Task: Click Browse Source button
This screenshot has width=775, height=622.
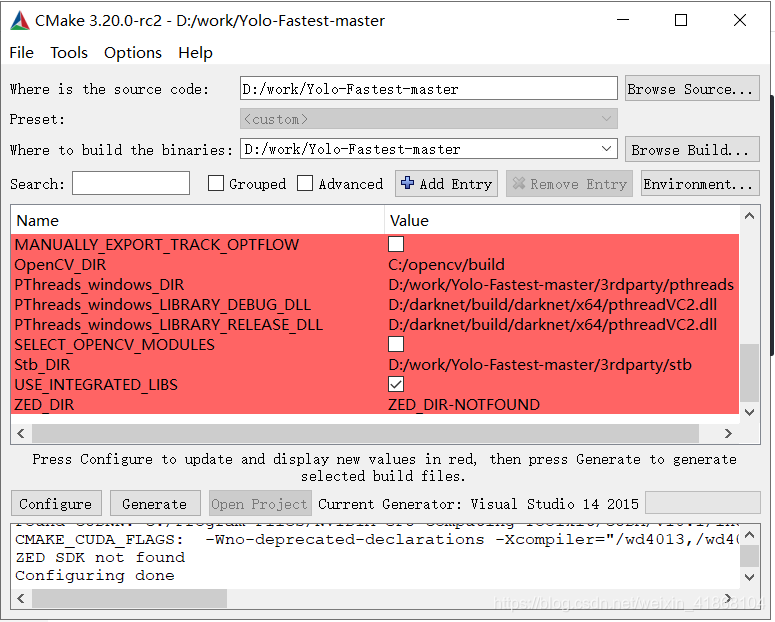Action: click(692, 89)
